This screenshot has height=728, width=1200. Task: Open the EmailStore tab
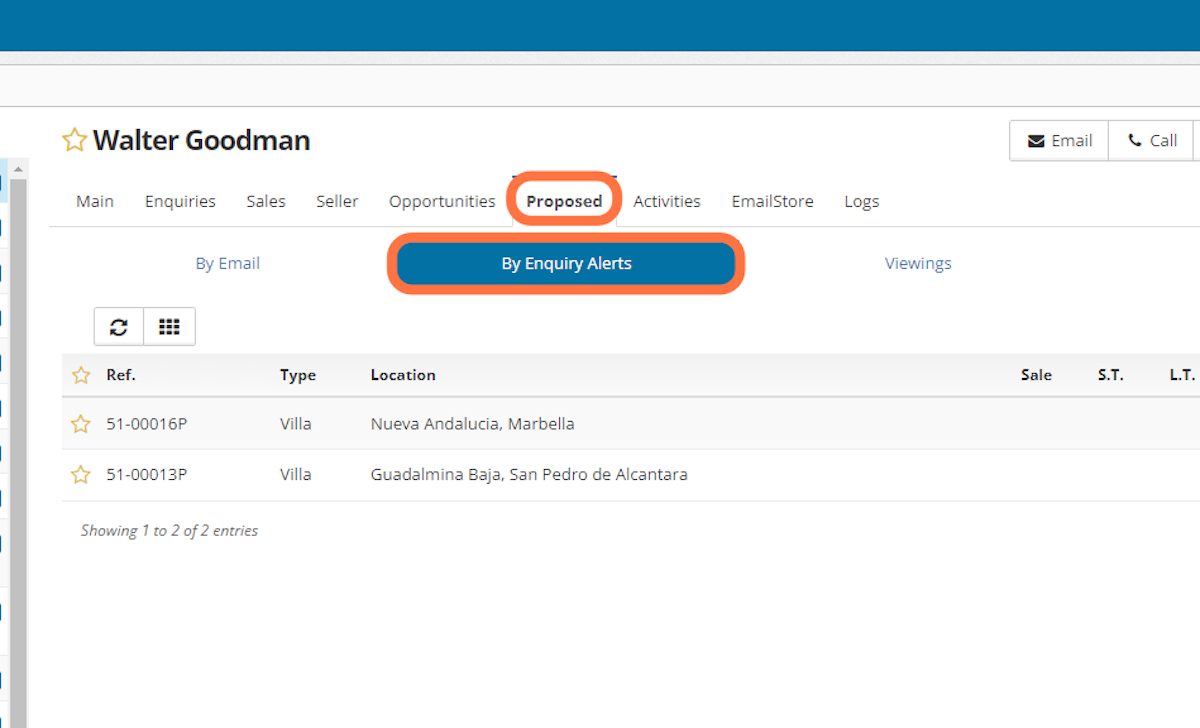pyautogui.click(x=772, y=201)
